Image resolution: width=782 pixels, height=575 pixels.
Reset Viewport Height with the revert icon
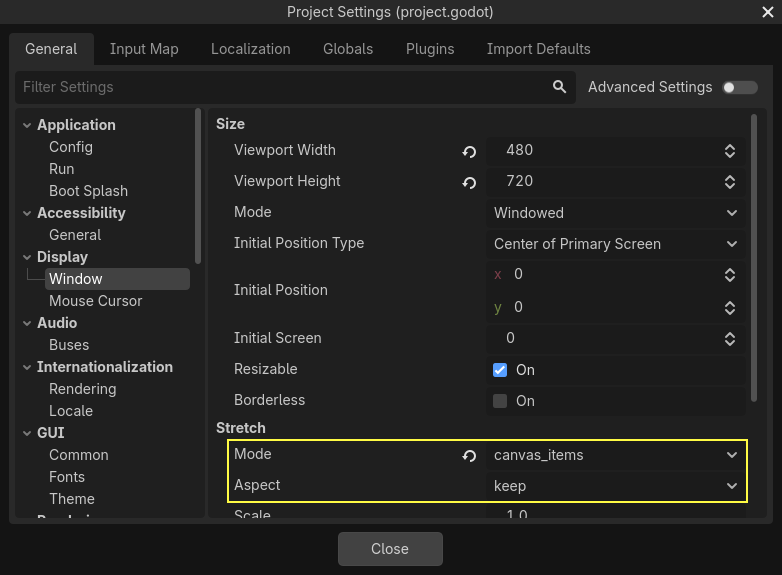pyautogui.click(x=469, y=183)
